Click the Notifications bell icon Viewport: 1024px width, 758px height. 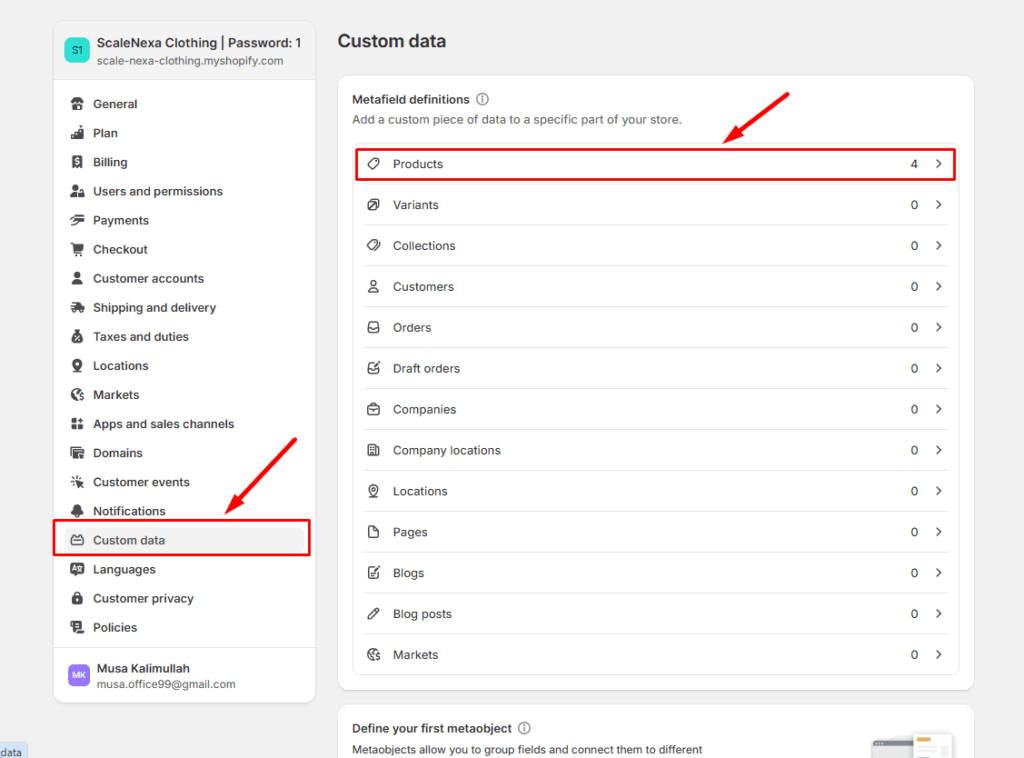(x=77, y=511)
